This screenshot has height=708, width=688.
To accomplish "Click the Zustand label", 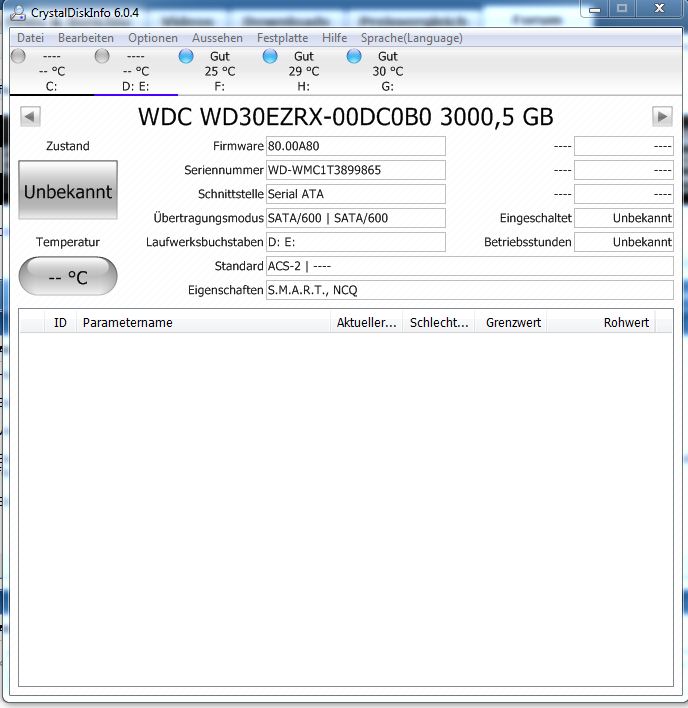I will (x=68, y=146).
